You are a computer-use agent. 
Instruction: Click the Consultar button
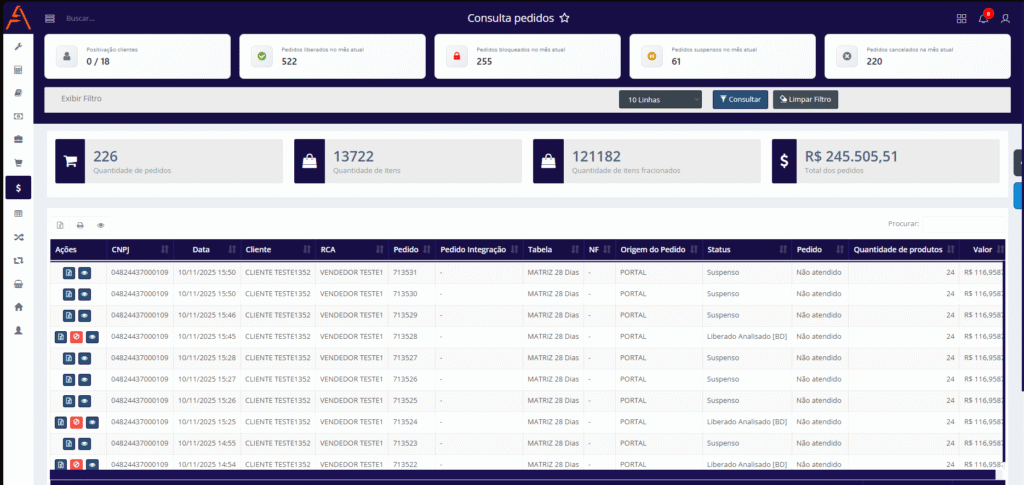point(739,100)
